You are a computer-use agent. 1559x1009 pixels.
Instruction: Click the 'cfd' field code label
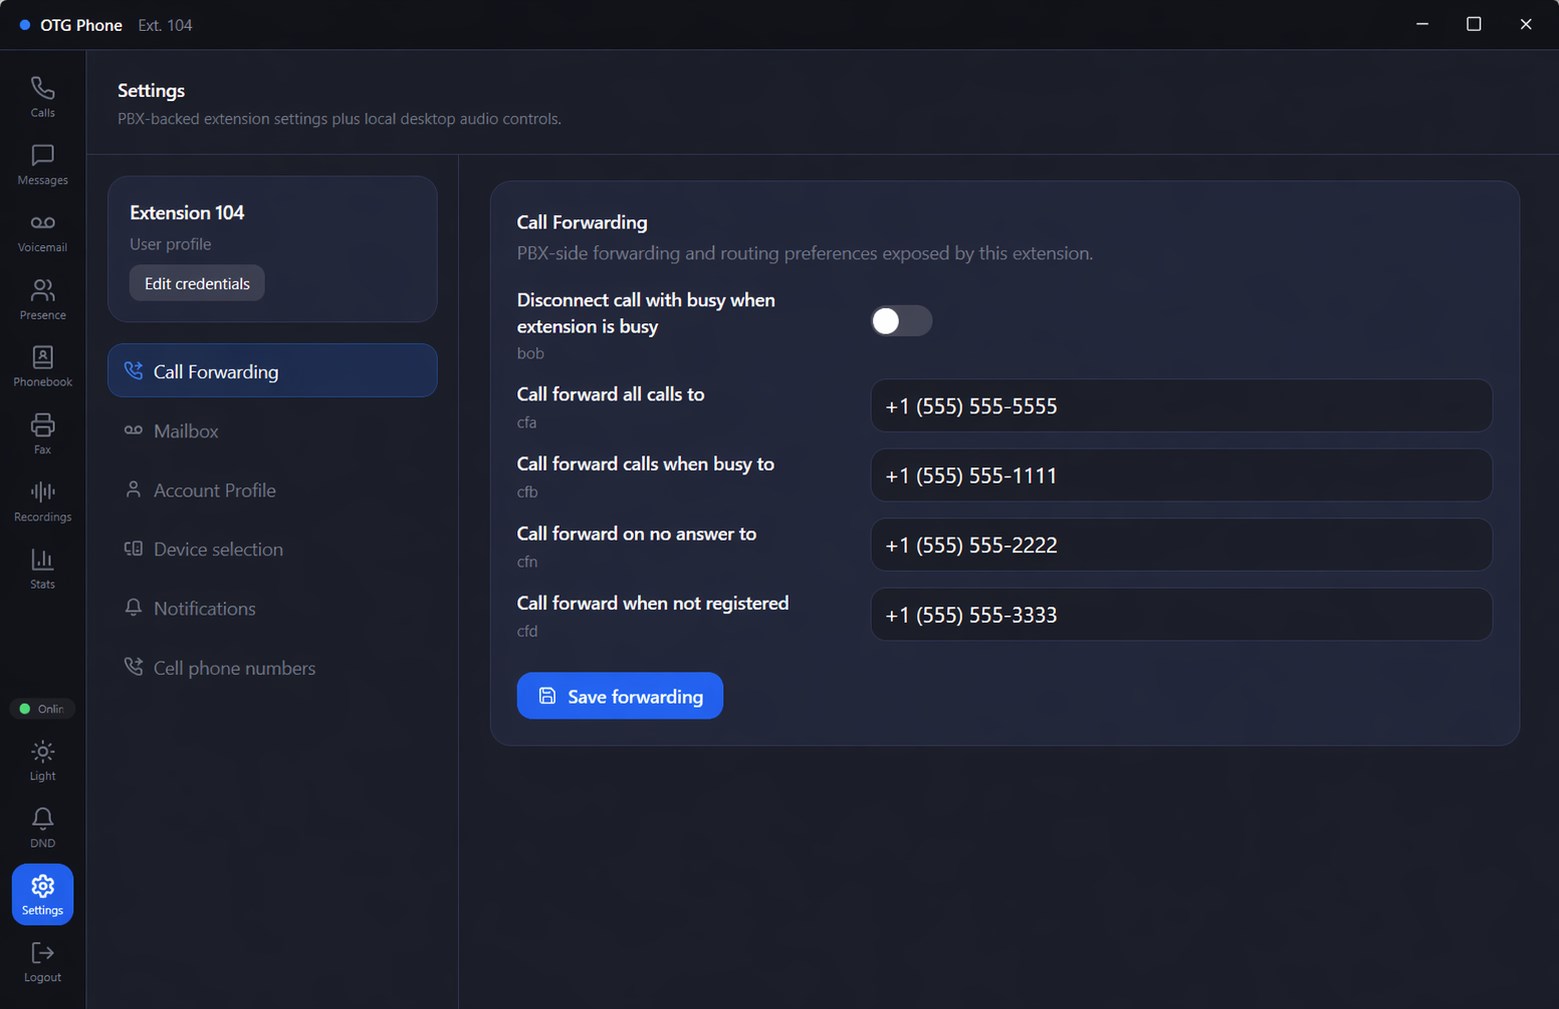coord(527,631)
